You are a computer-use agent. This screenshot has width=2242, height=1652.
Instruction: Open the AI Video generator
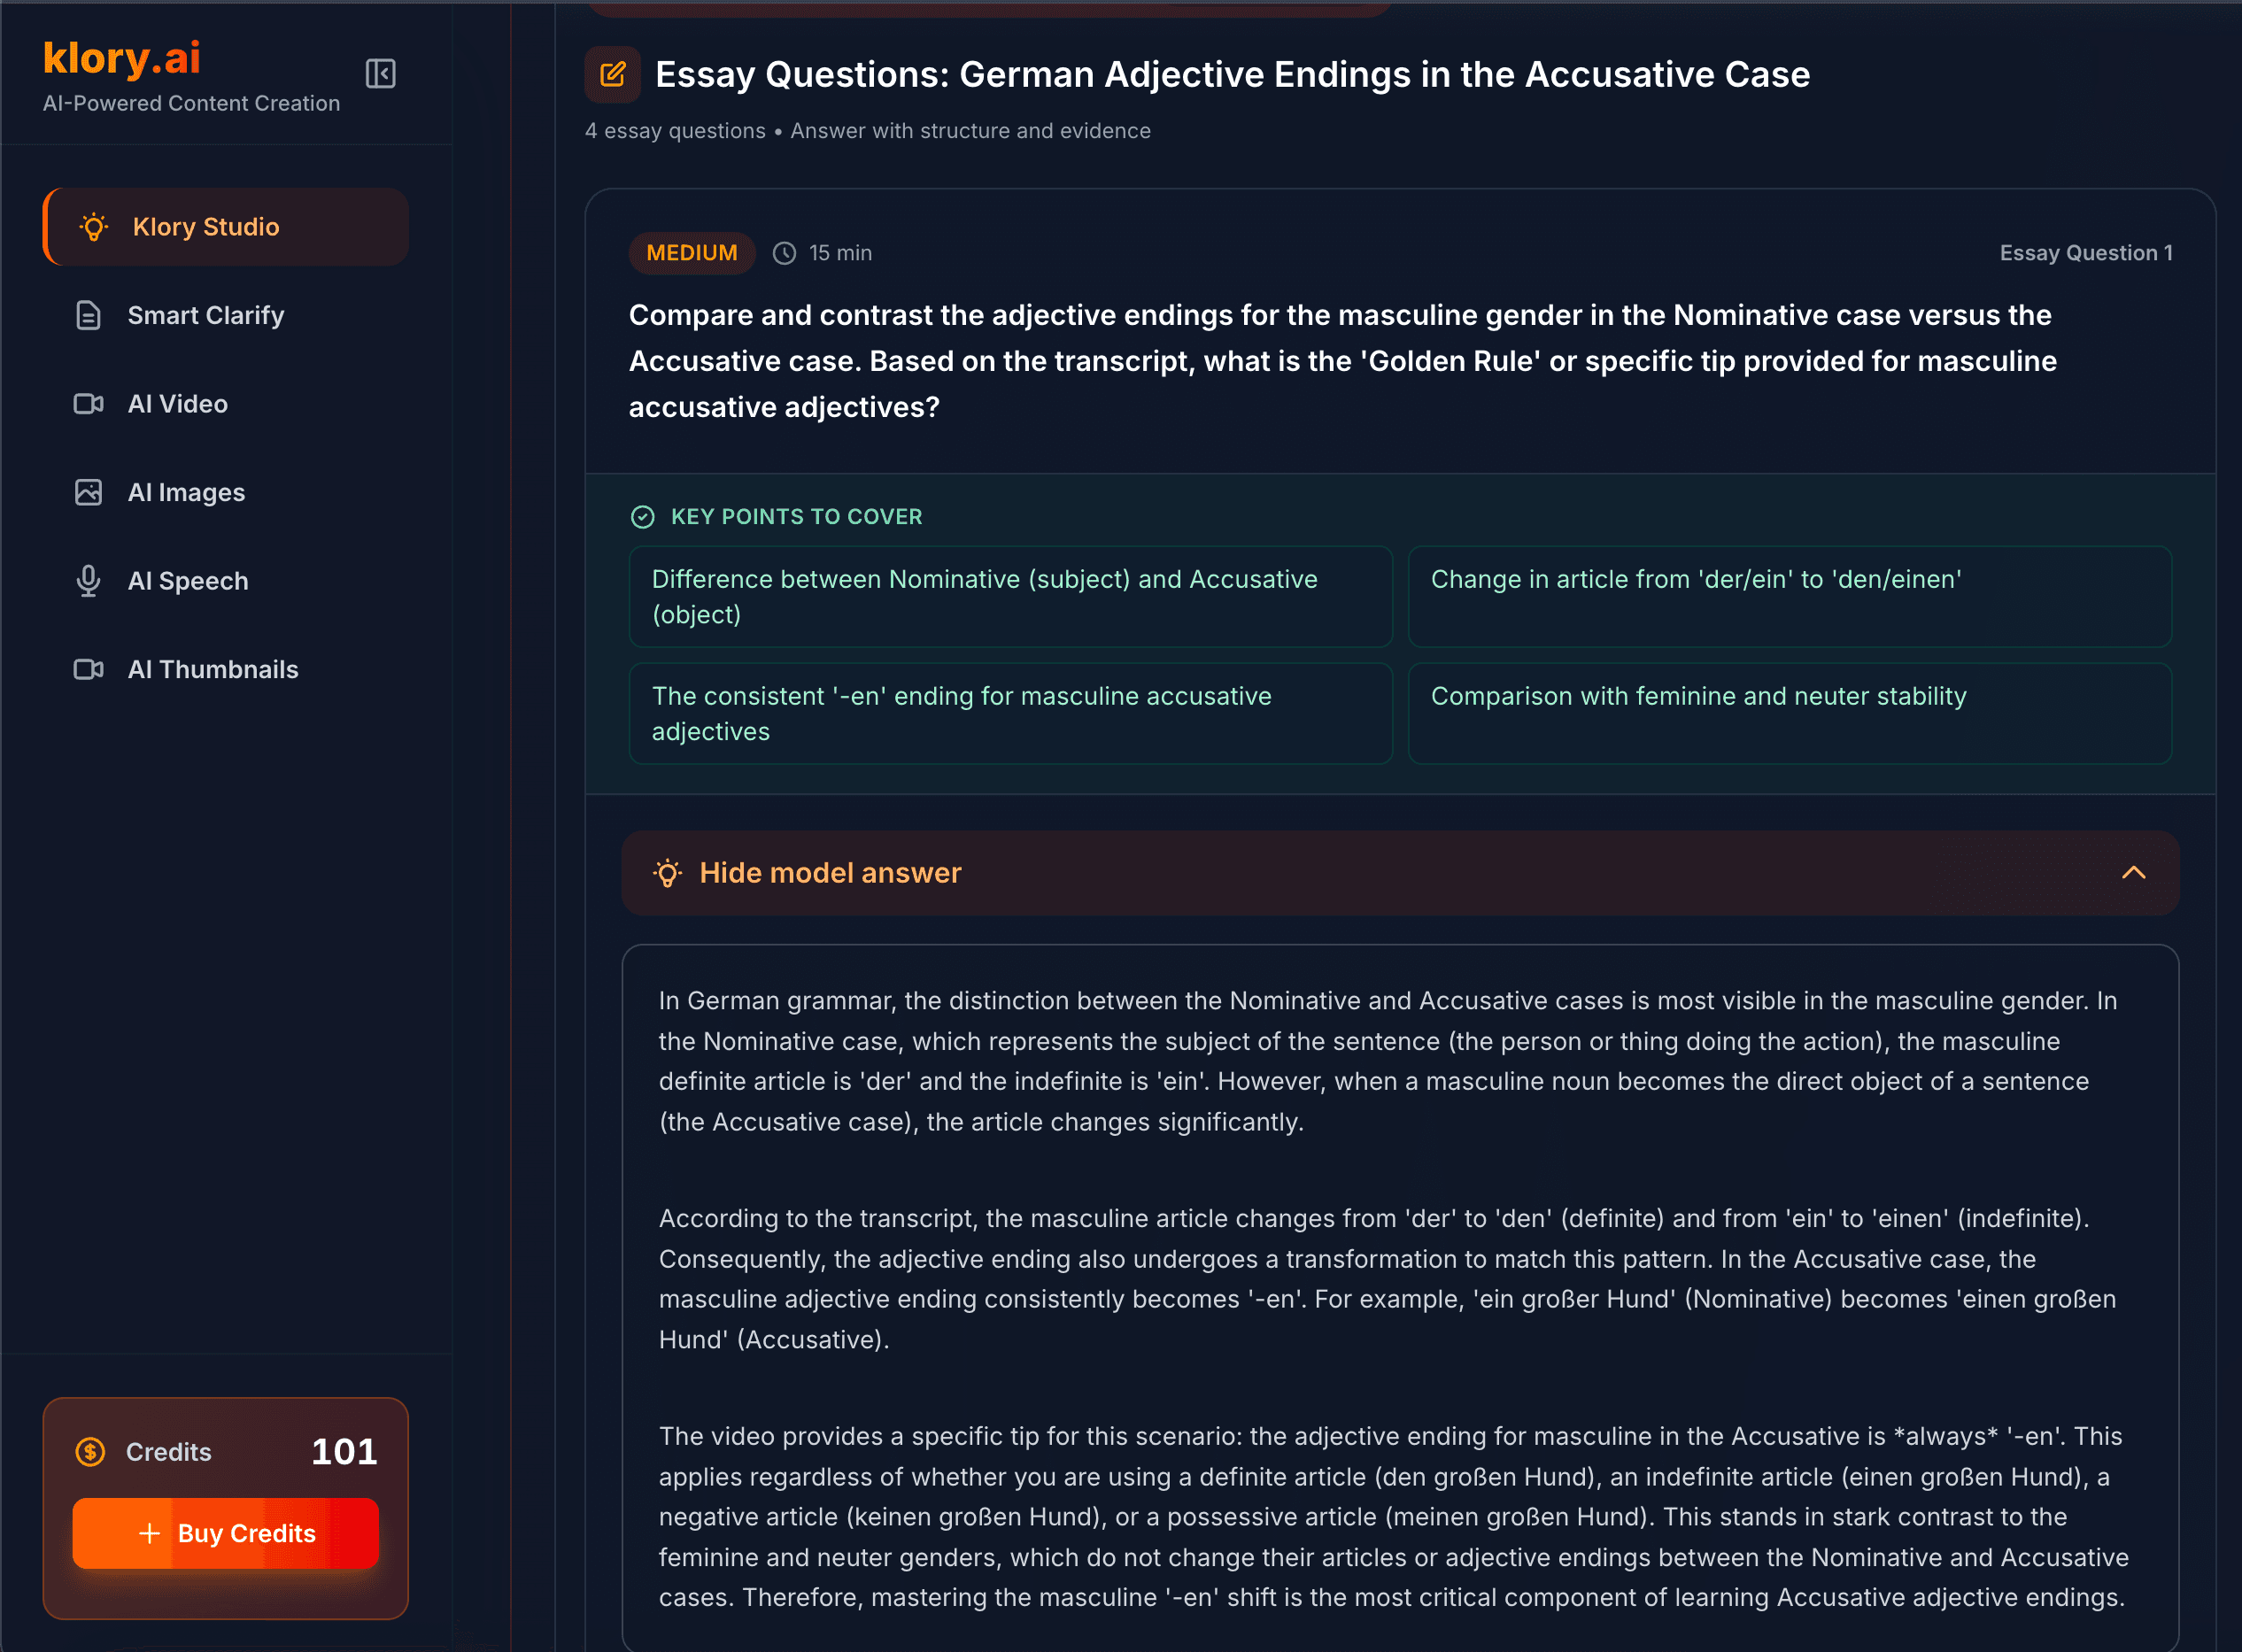[177, 404]
